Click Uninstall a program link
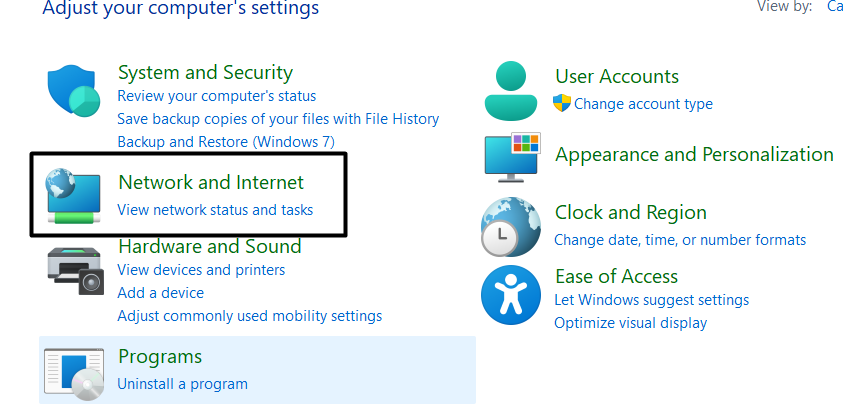The image size is (843, 420). tap(182, 384)
